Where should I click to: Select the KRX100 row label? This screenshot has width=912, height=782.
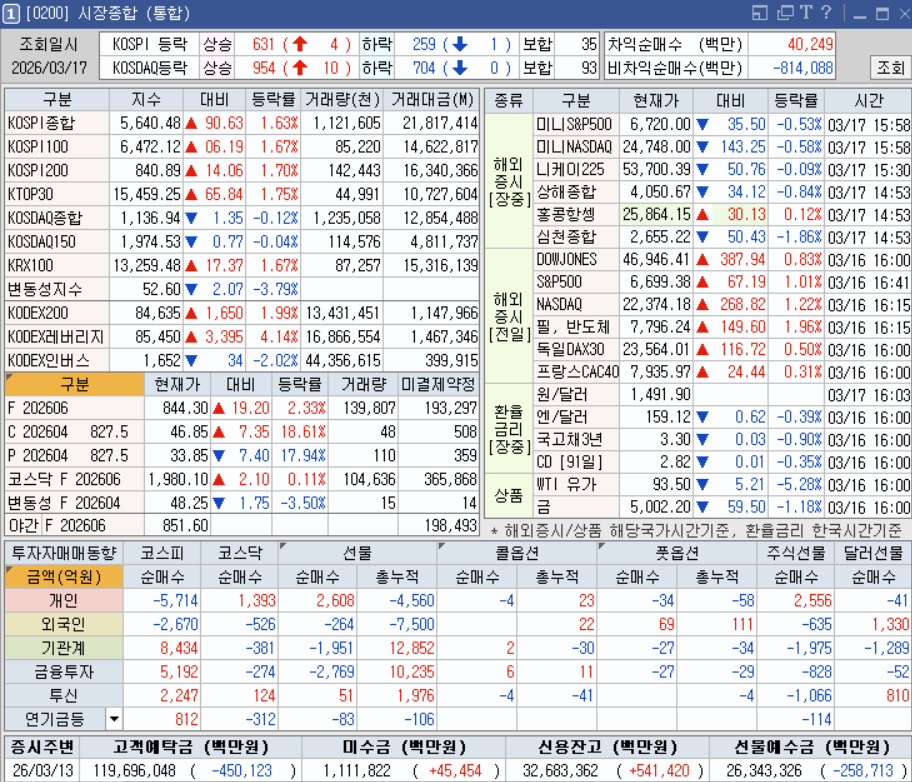tap(57, 265)
